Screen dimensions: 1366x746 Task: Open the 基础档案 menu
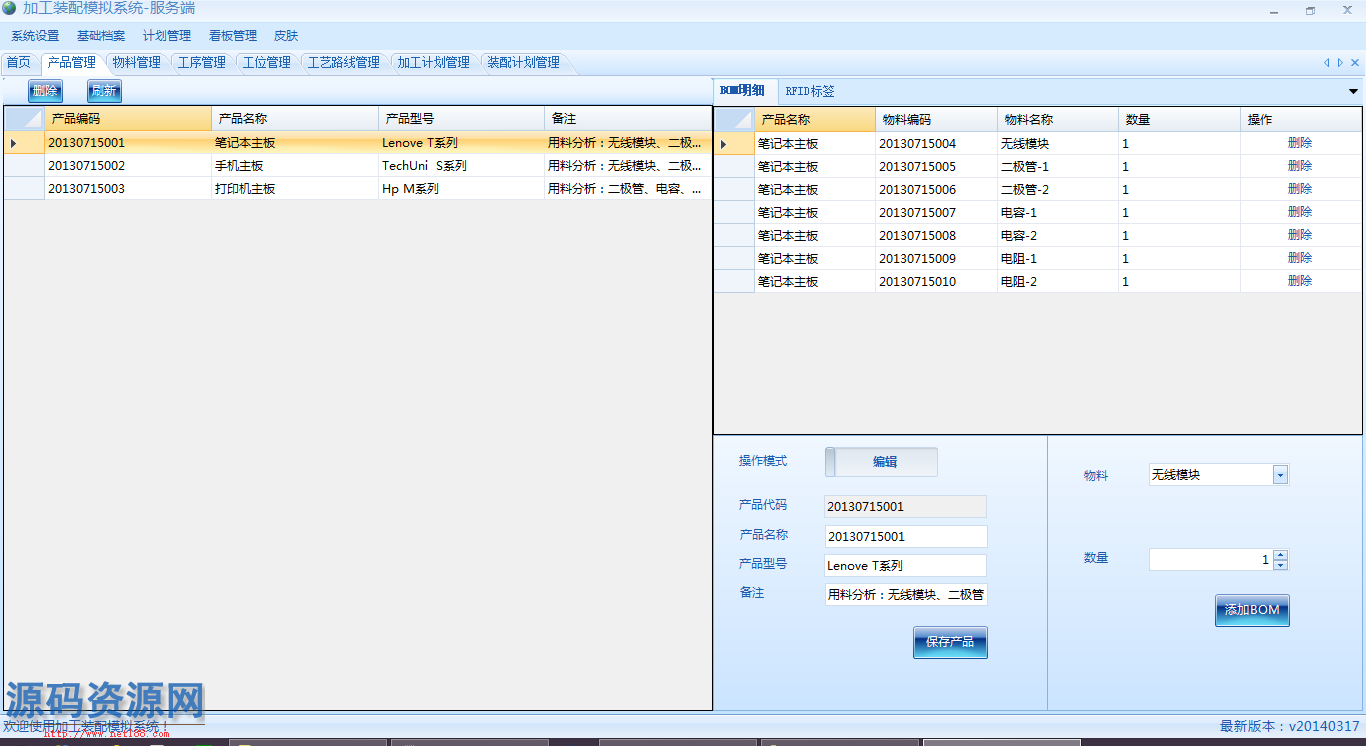coord(101,36)
